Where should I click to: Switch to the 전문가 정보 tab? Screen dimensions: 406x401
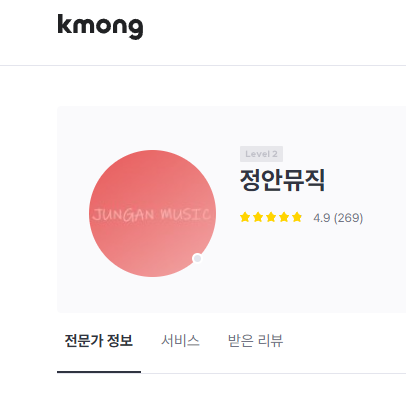99,341
